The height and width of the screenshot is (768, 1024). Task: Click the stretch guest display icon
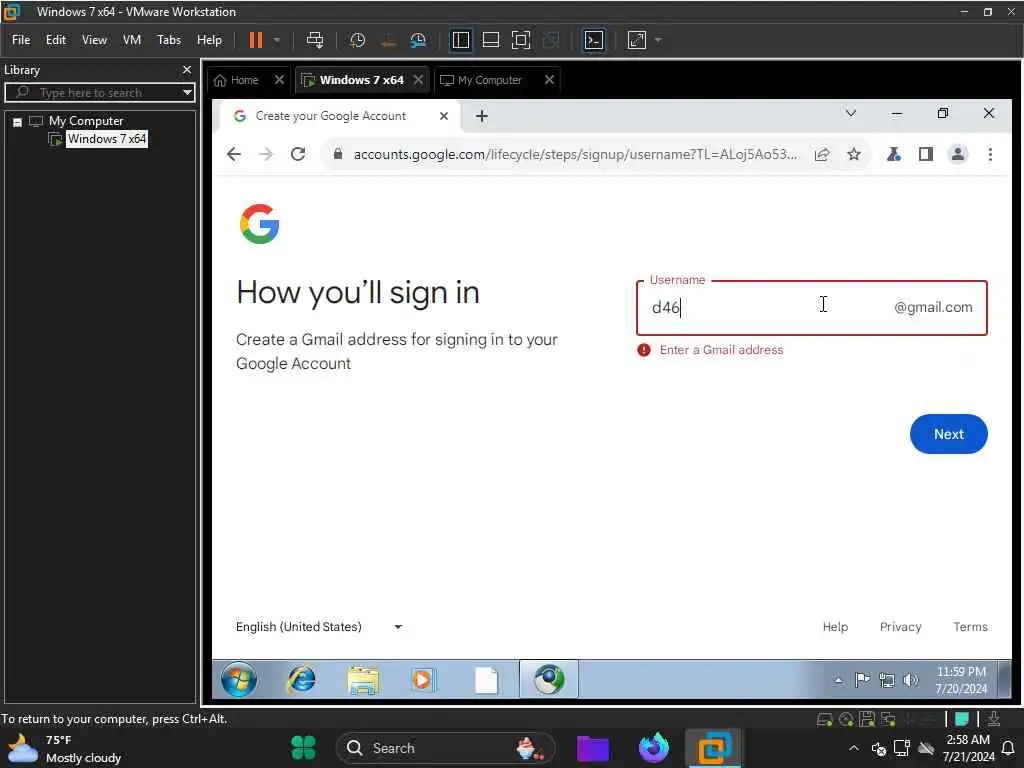click(x=637, y=40)
